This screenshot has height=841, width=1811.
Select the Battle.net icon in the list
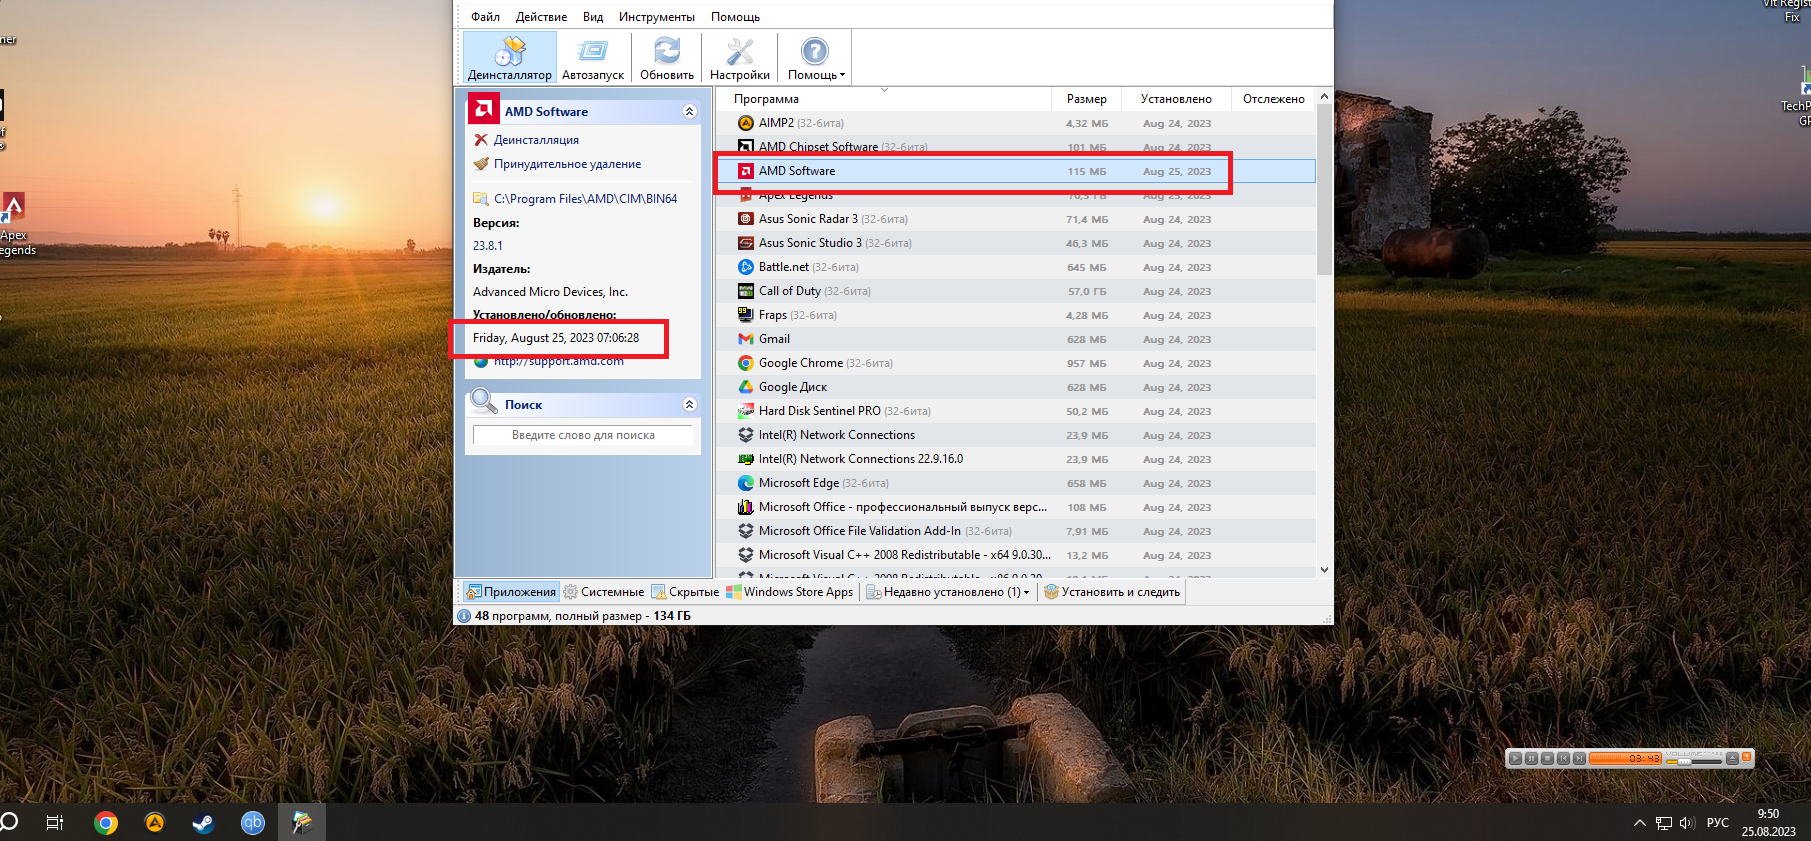(x=746, y=267)
